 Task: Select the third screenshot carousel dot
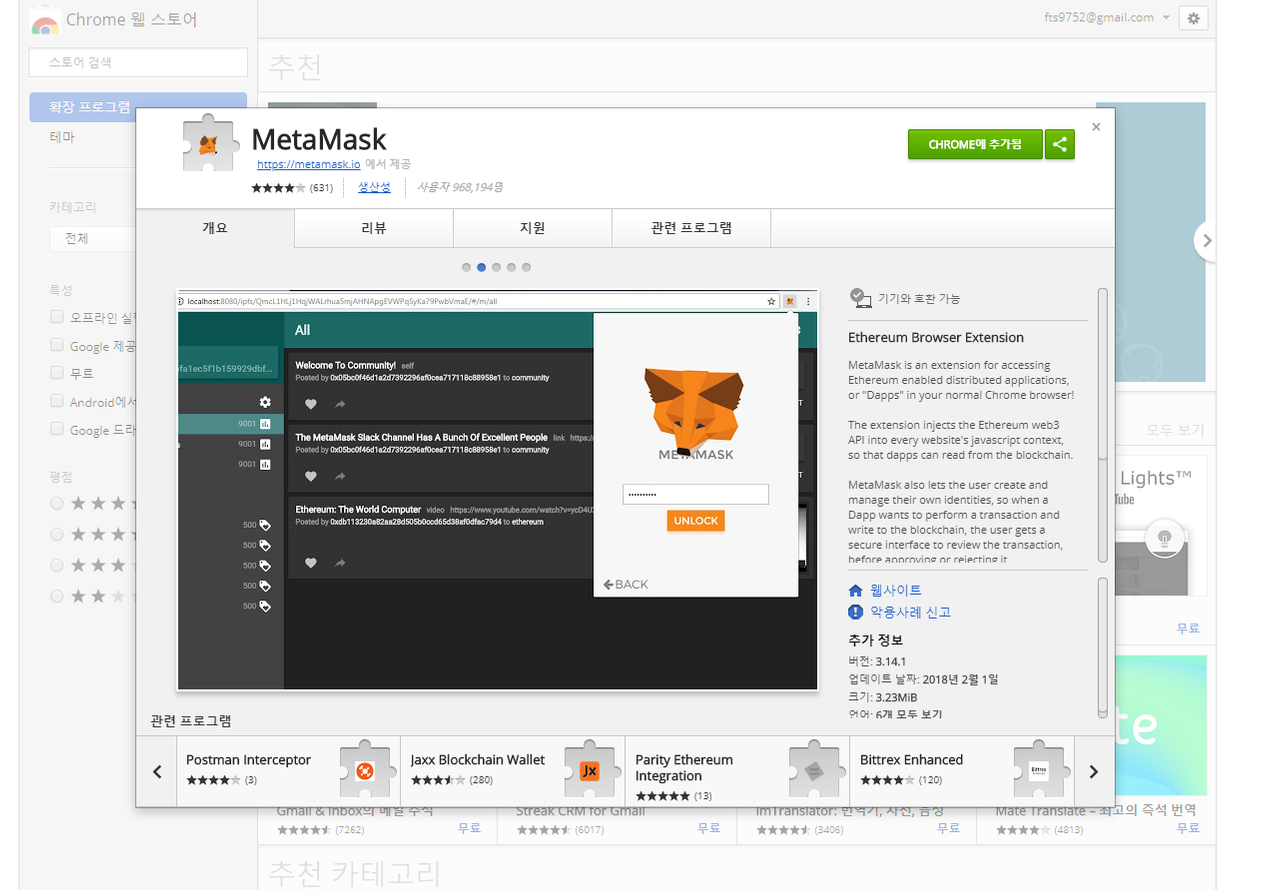[x=496, y=267]
